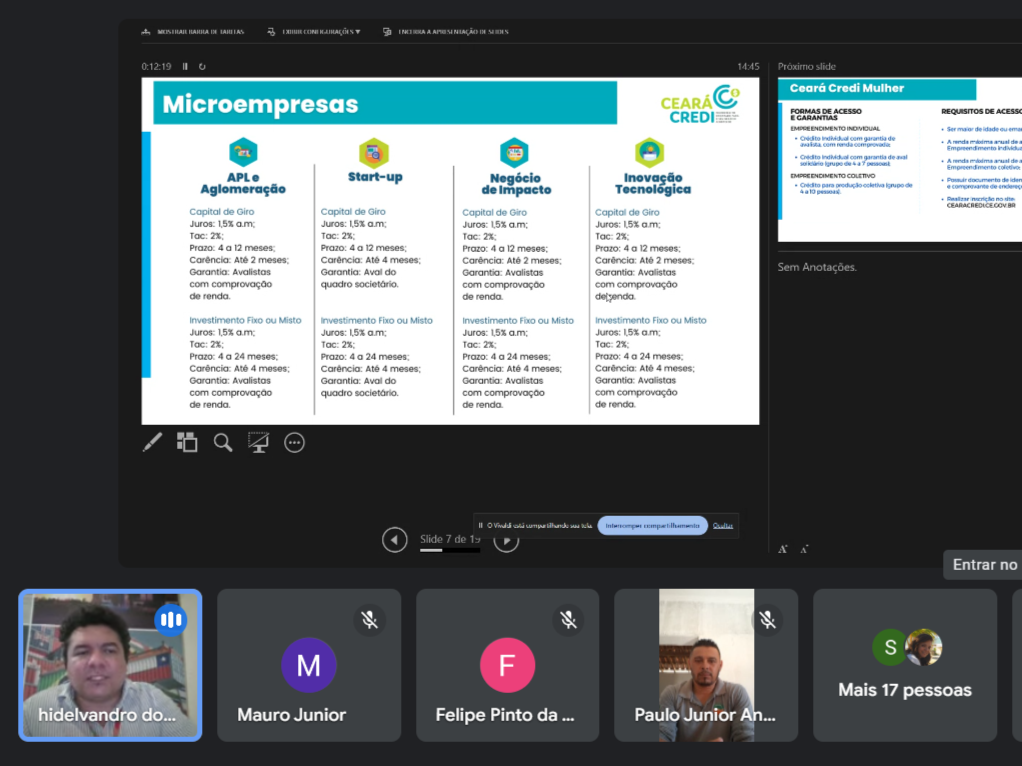
Task: Click Mauro Junior's muted microphone icon
Action: coord(370,619)
